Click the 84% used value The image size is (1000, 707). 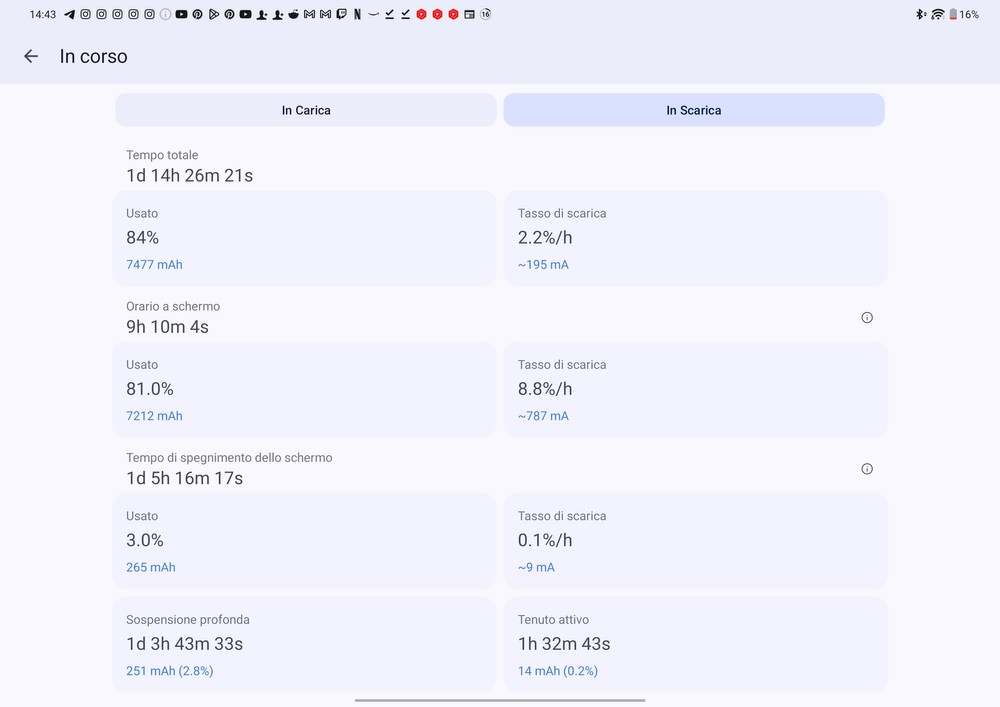142,237
